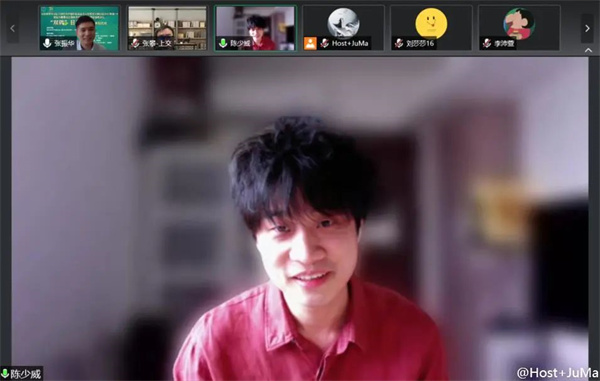600x381 pixels.
Task: Click muted mic icon of 李帅雪
Action: pos(487,43)
